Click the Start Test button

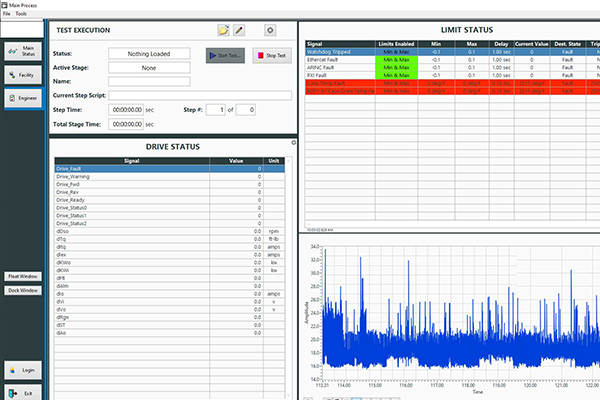coord(225,56)
